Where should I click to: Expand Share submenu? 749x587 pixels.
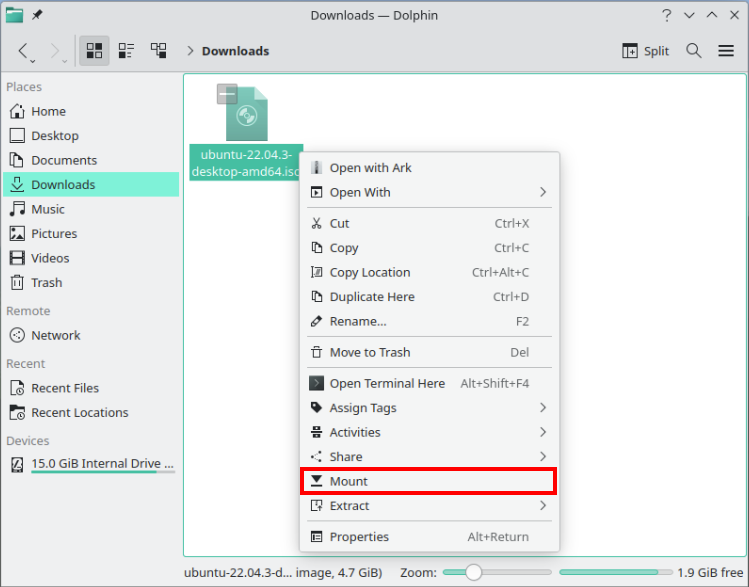[429, 457]
